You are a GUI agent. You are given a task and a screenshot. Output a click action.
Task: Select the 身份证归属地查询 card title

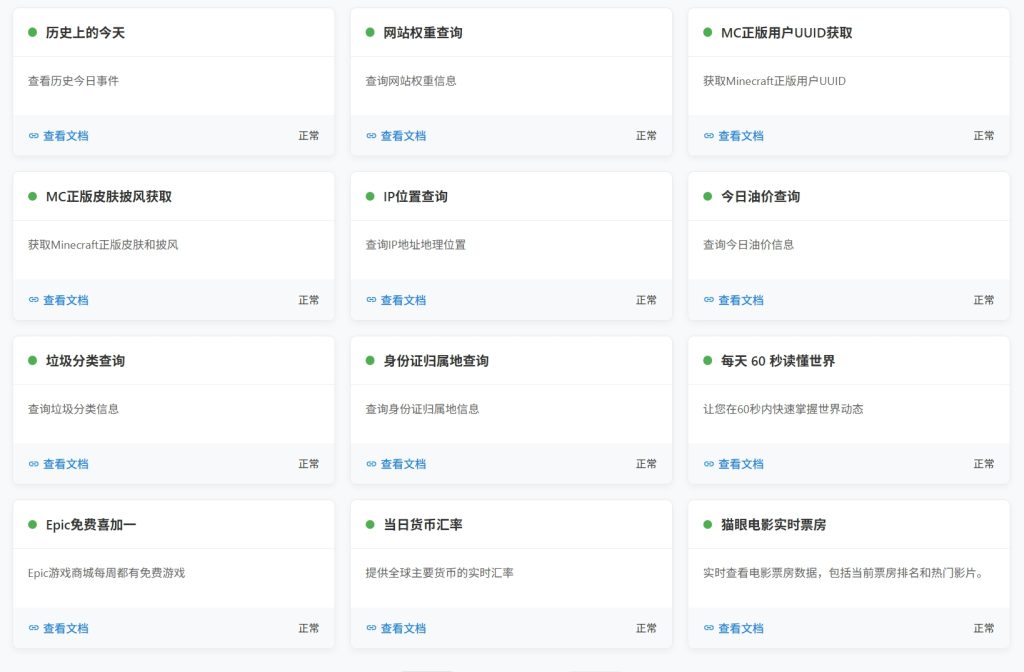436,360
